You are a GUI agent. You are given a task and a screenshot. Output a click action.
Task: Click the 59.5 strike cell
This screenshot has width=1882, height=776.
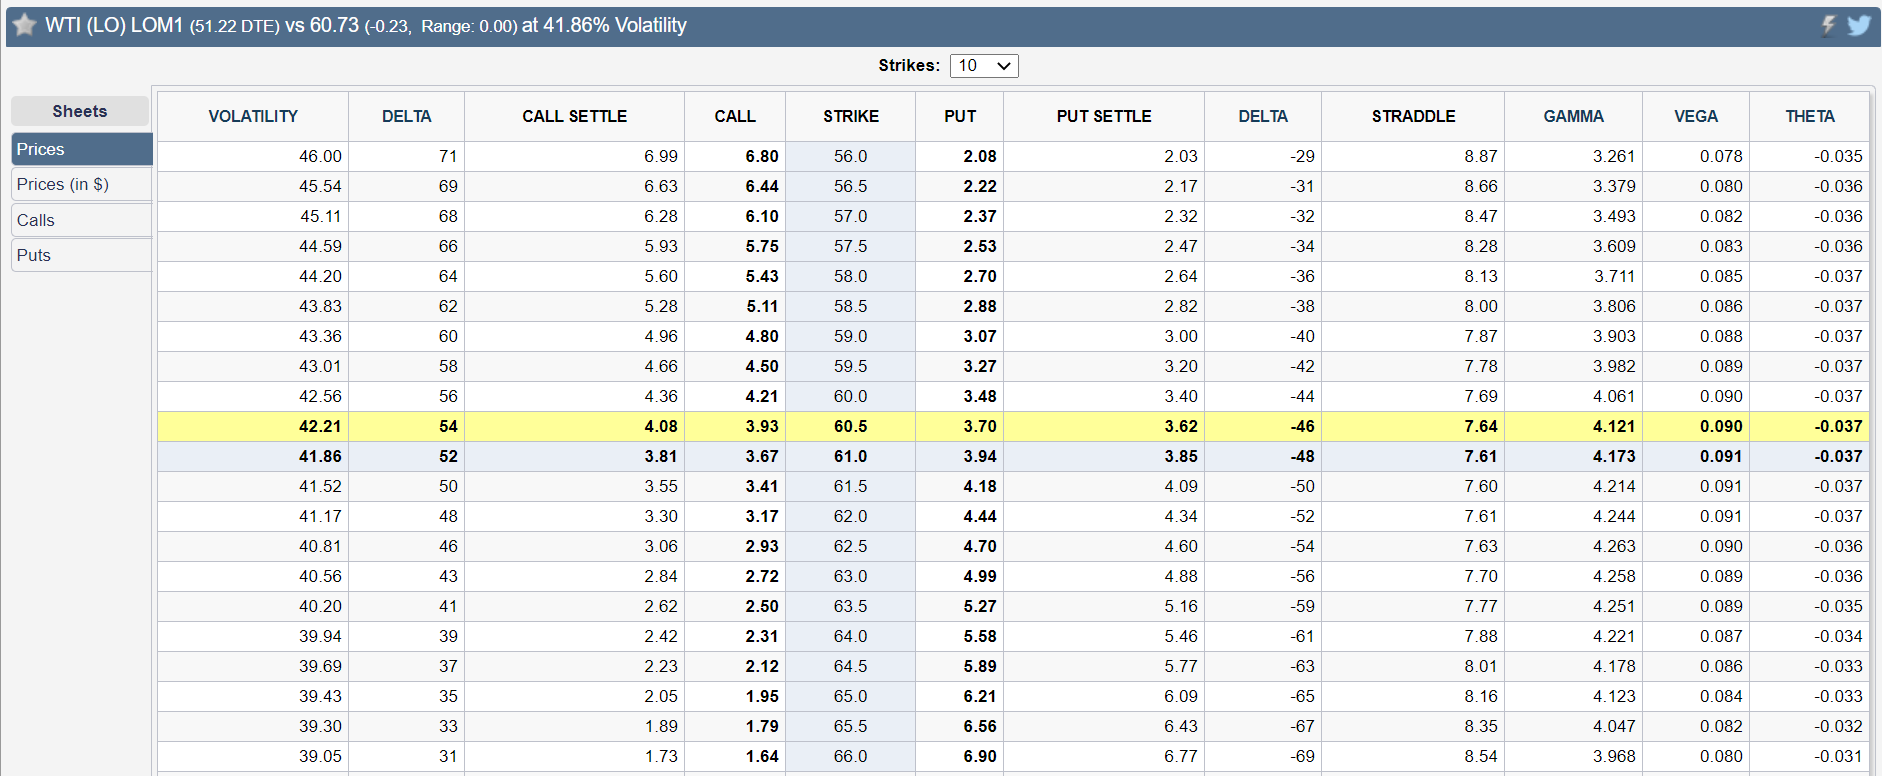(x=851, y=366)
